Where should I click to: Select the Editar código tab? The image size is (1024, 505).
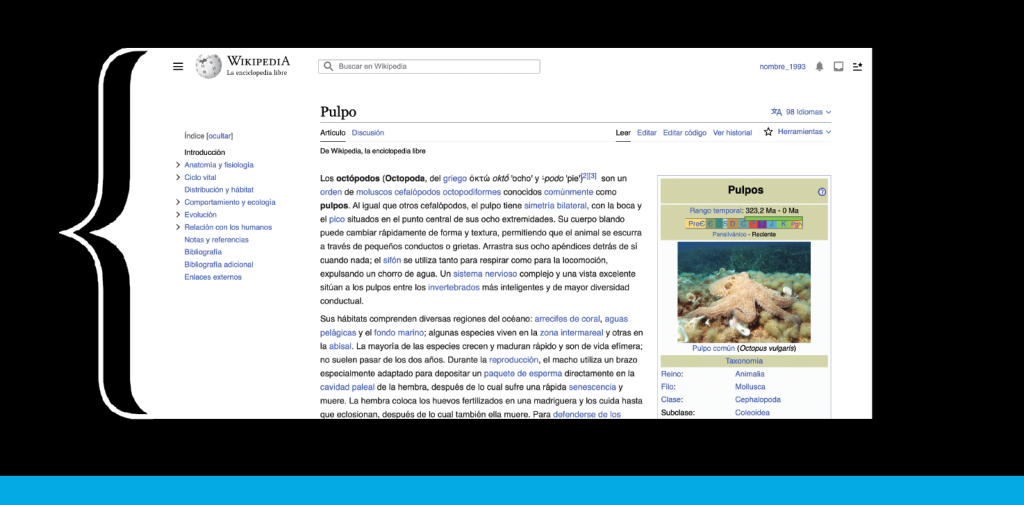[x=684, y=133]
